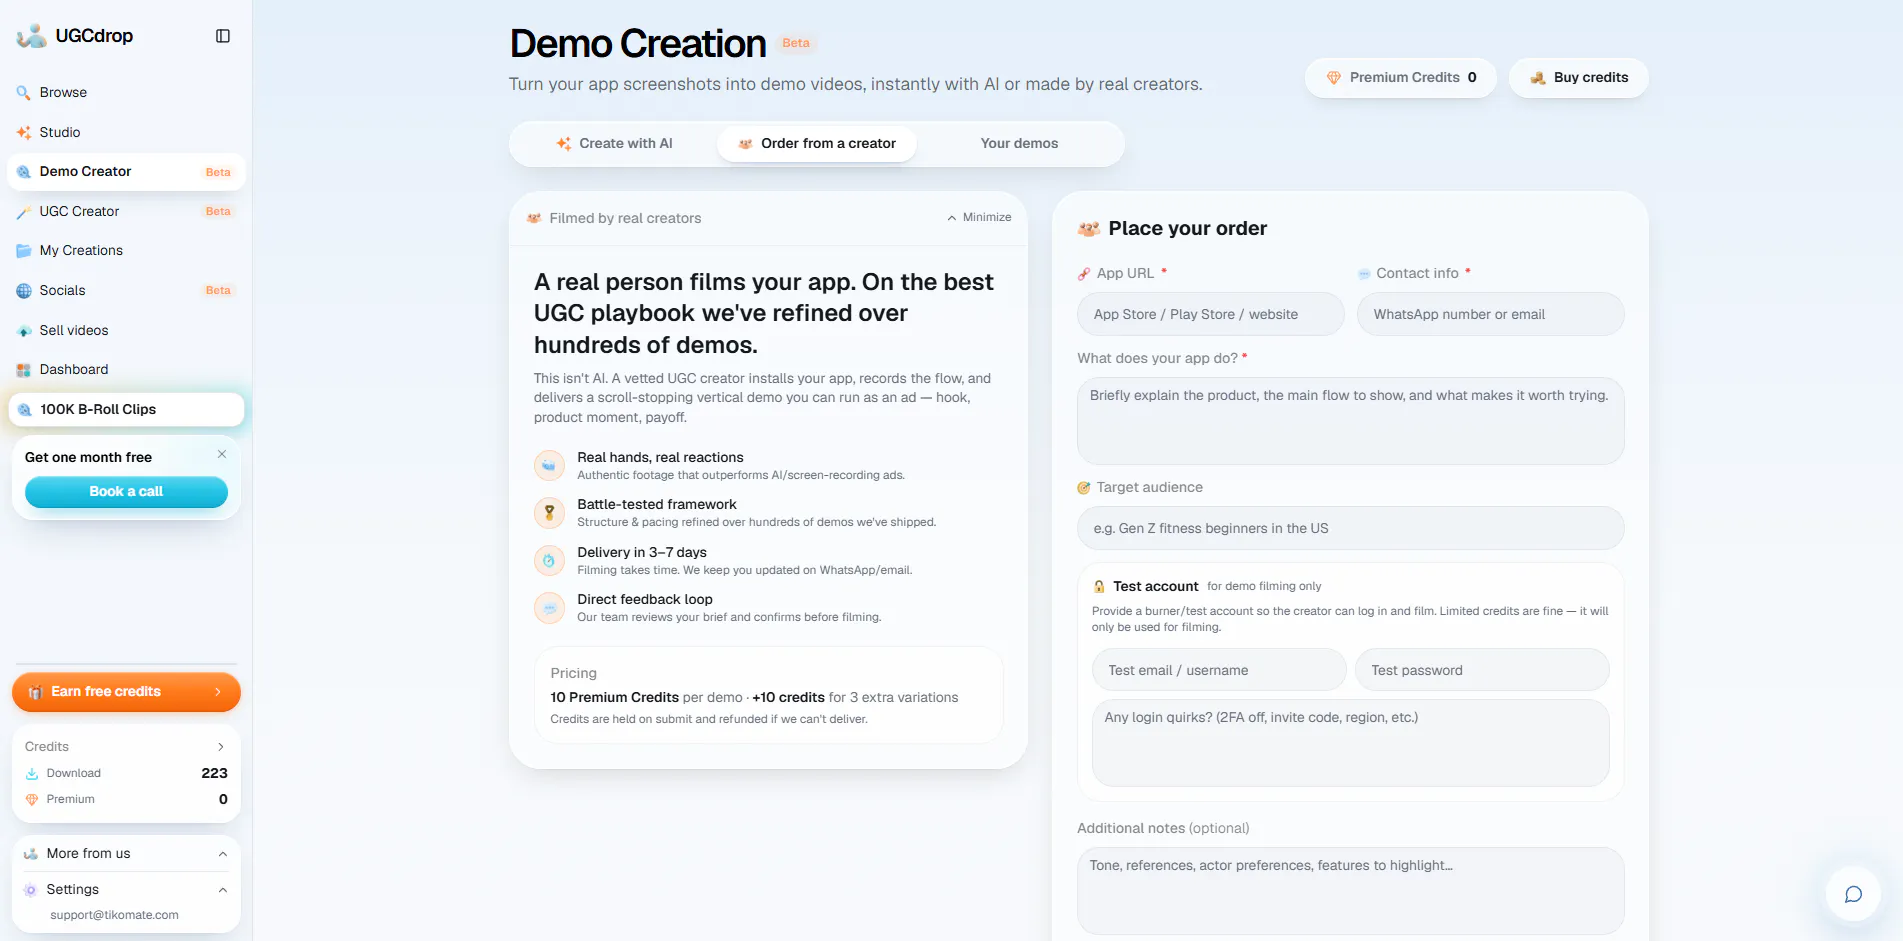1903x941 pixels.
Task: Click the Settings gear icon
Action: (31, 890)
